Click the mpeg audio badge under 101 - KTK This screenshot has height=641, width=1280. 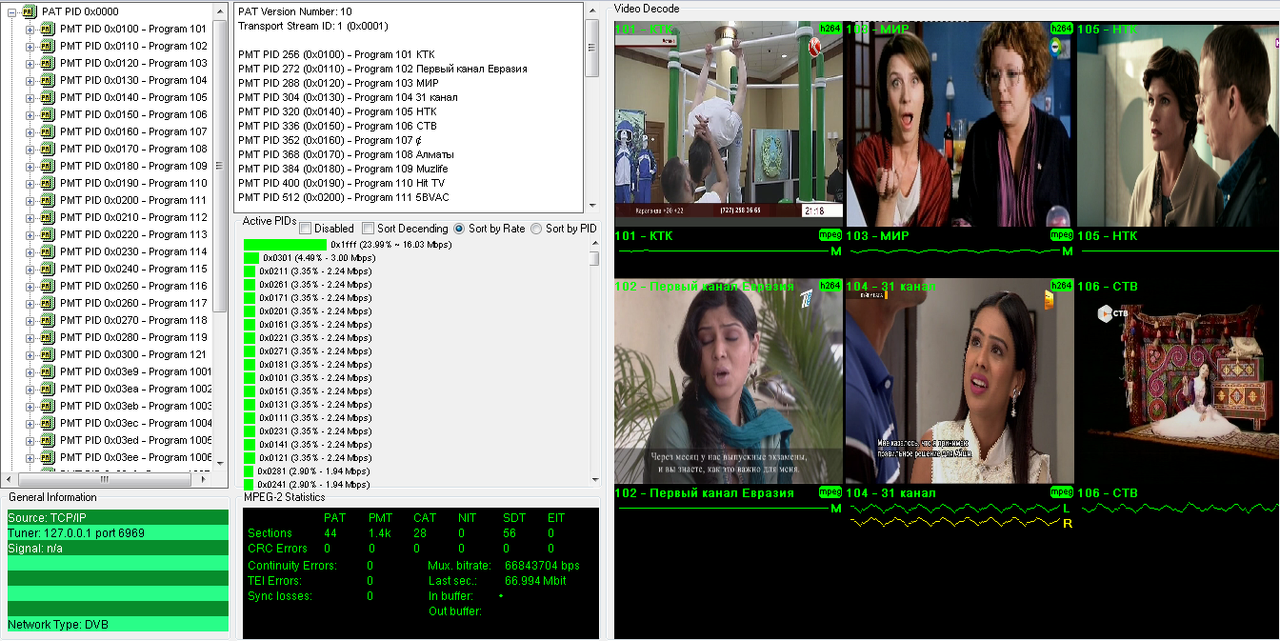click(x=830, y=236)
